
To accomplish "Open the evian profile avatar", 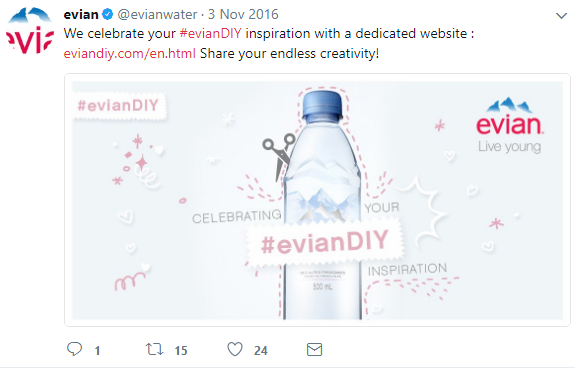I will tap(29, 31).
